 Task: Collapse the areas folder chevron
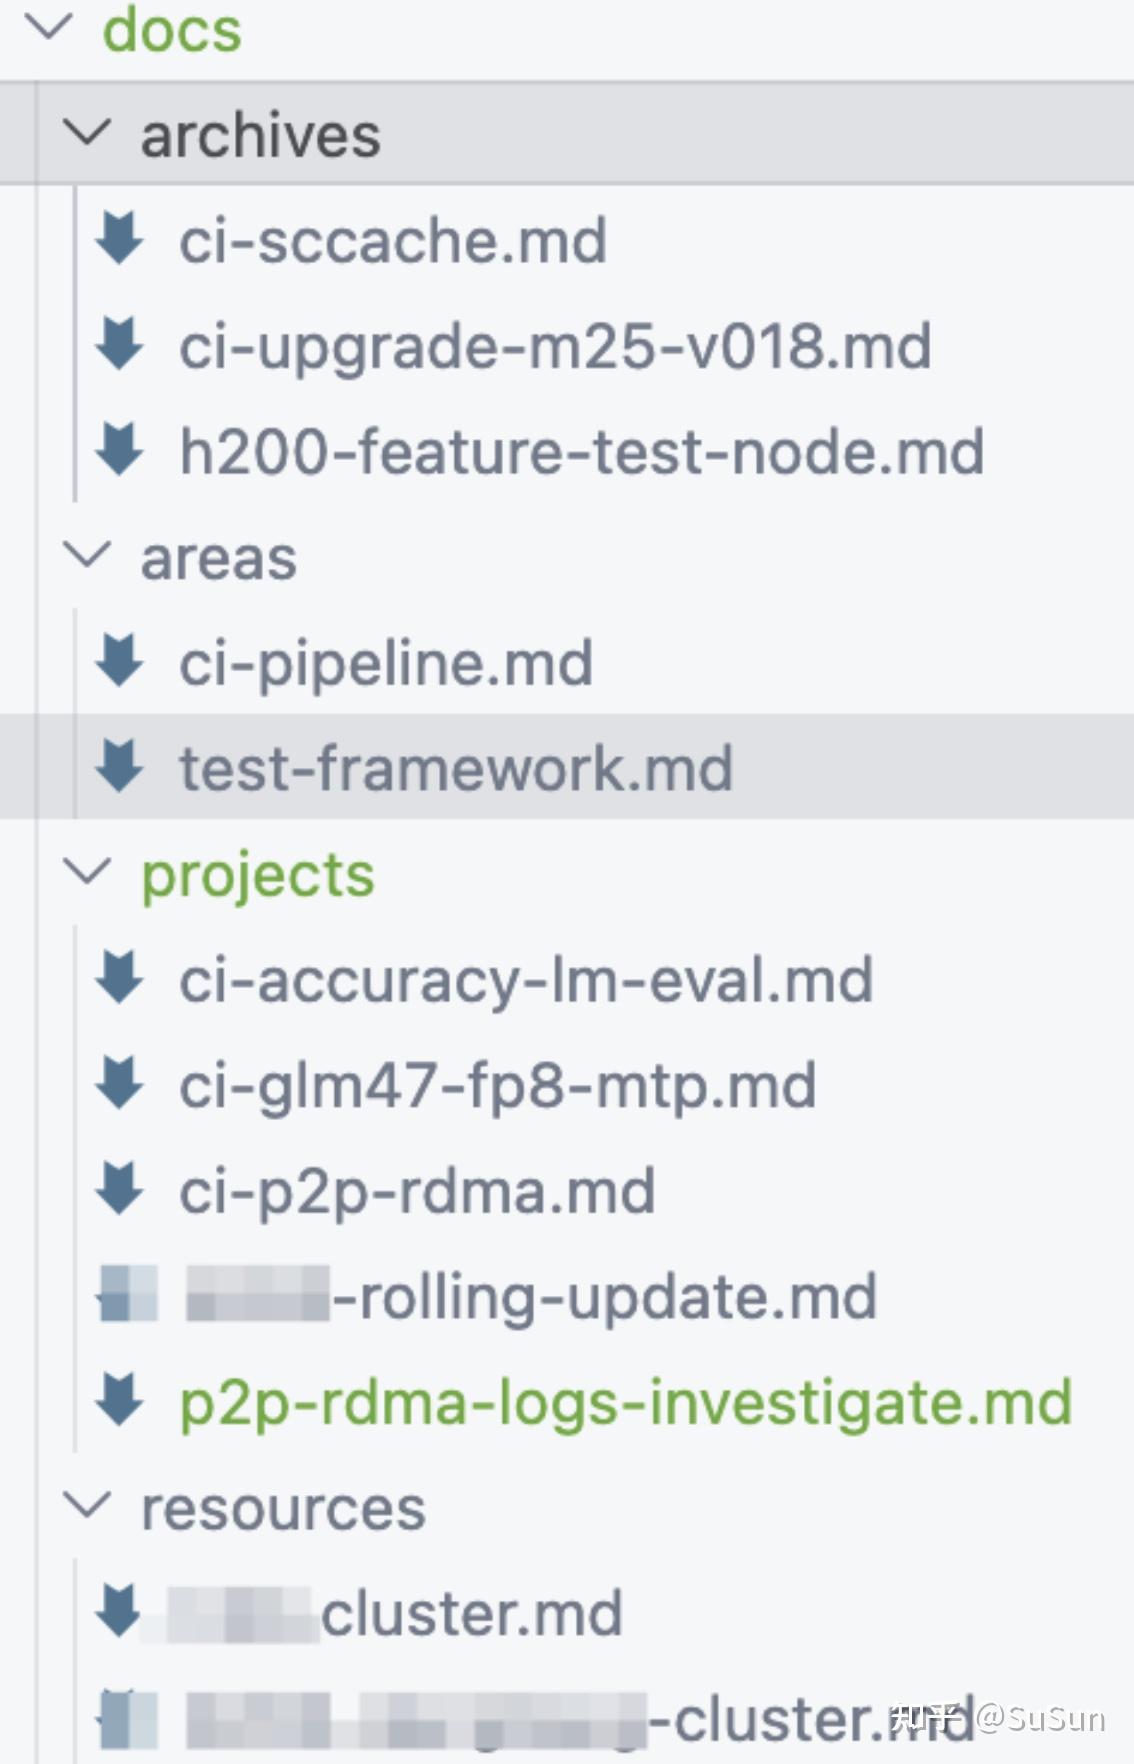(87, 555)
